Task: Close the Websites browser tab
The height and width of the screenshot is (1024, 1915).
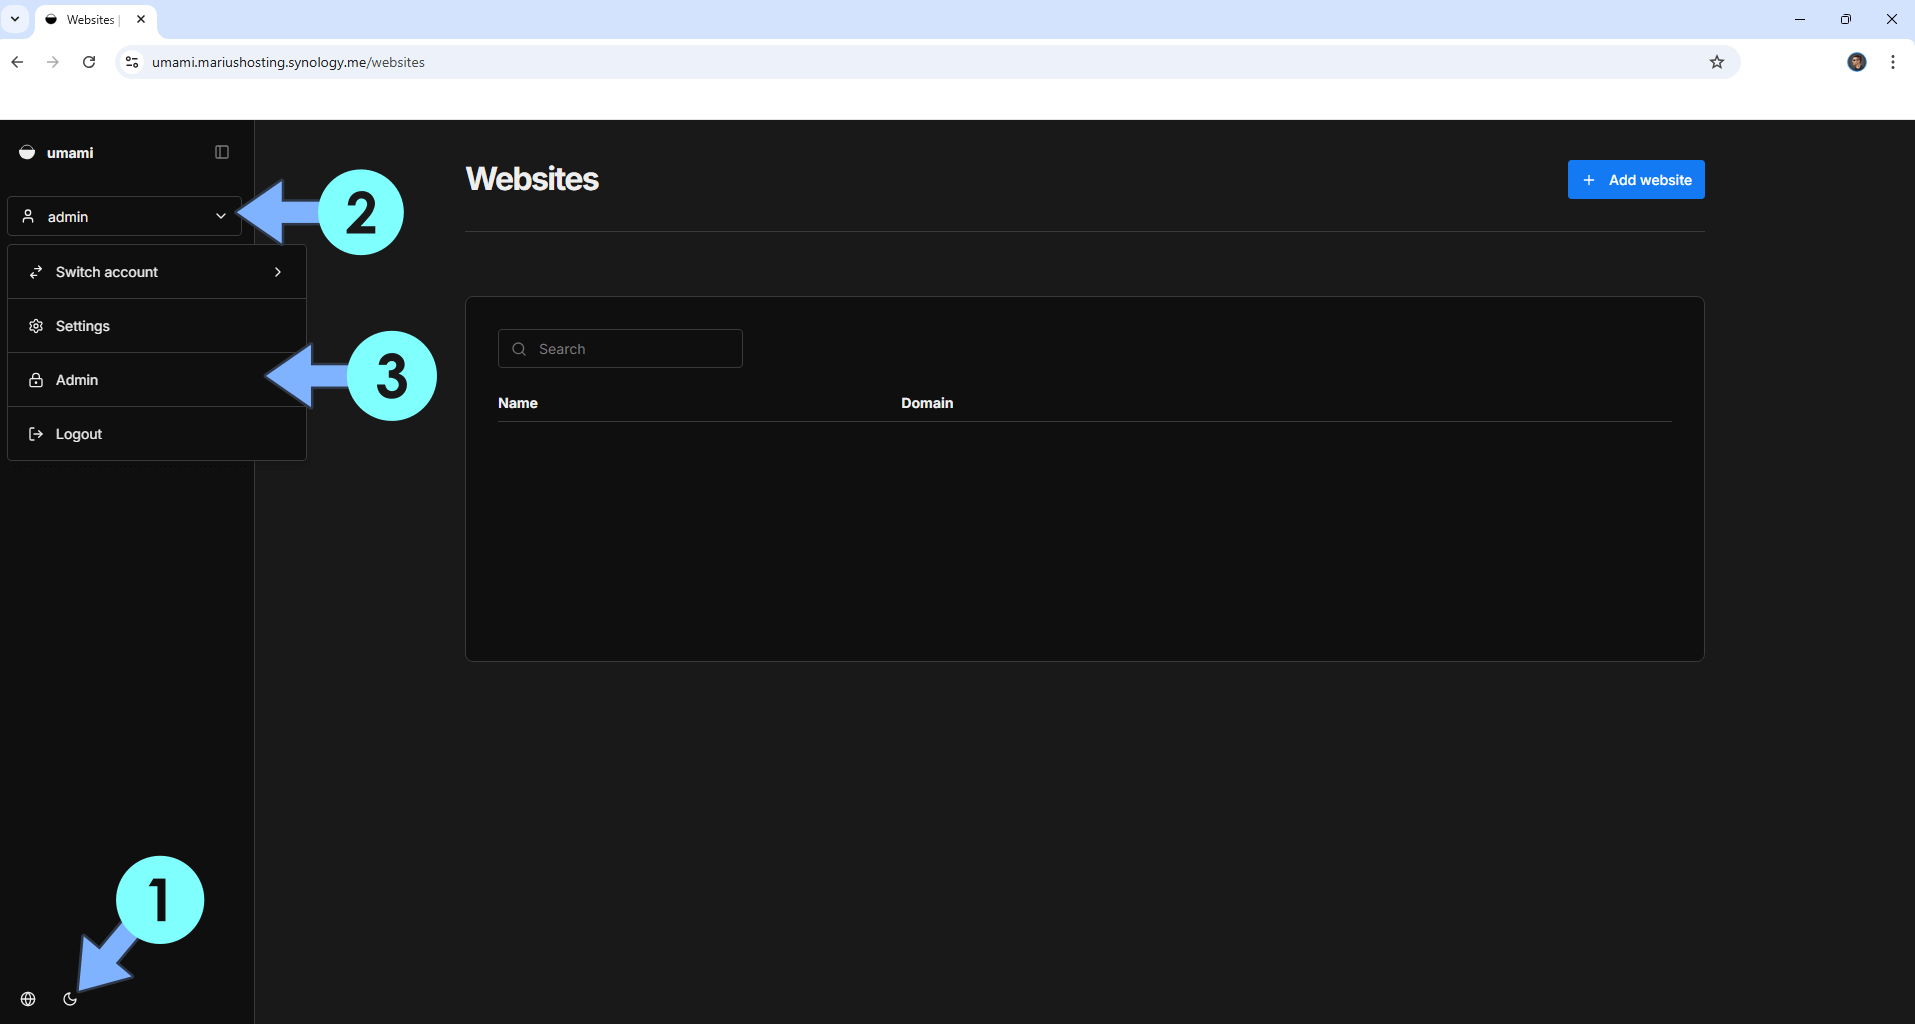Action: click(x=141, y=19)
